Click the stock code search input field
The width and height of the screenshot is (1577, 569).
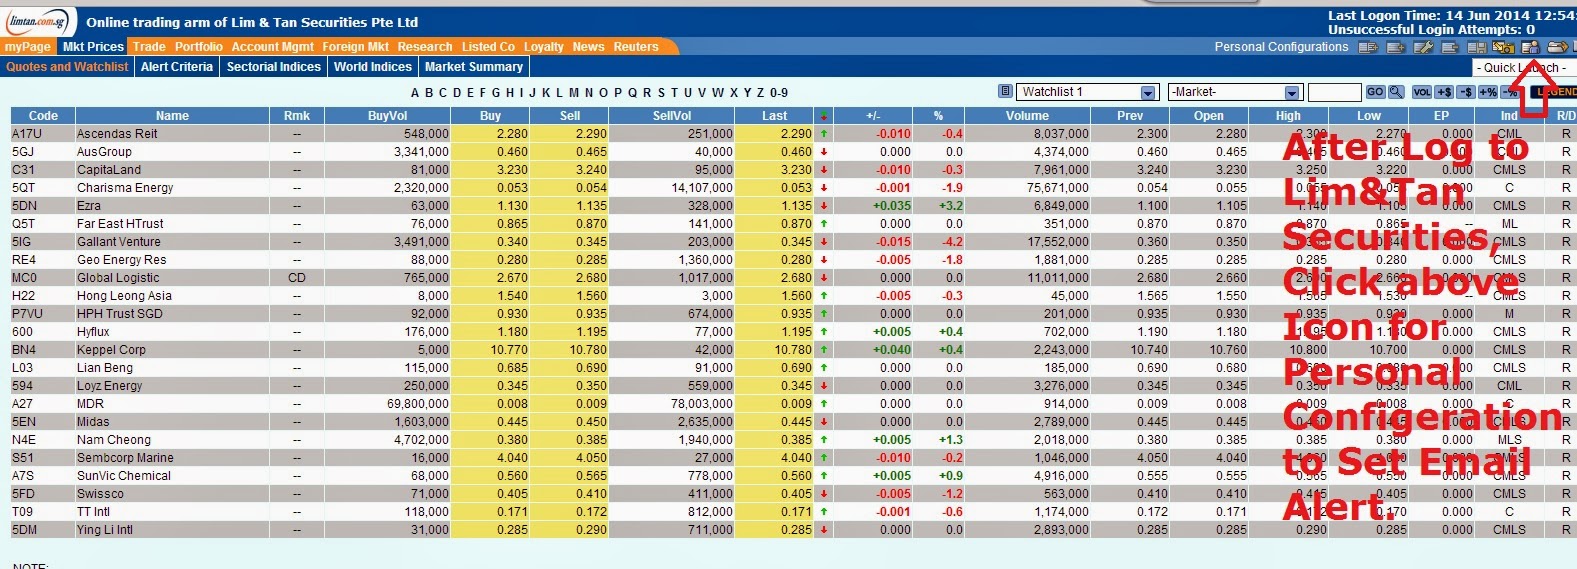click(1334, 92)
